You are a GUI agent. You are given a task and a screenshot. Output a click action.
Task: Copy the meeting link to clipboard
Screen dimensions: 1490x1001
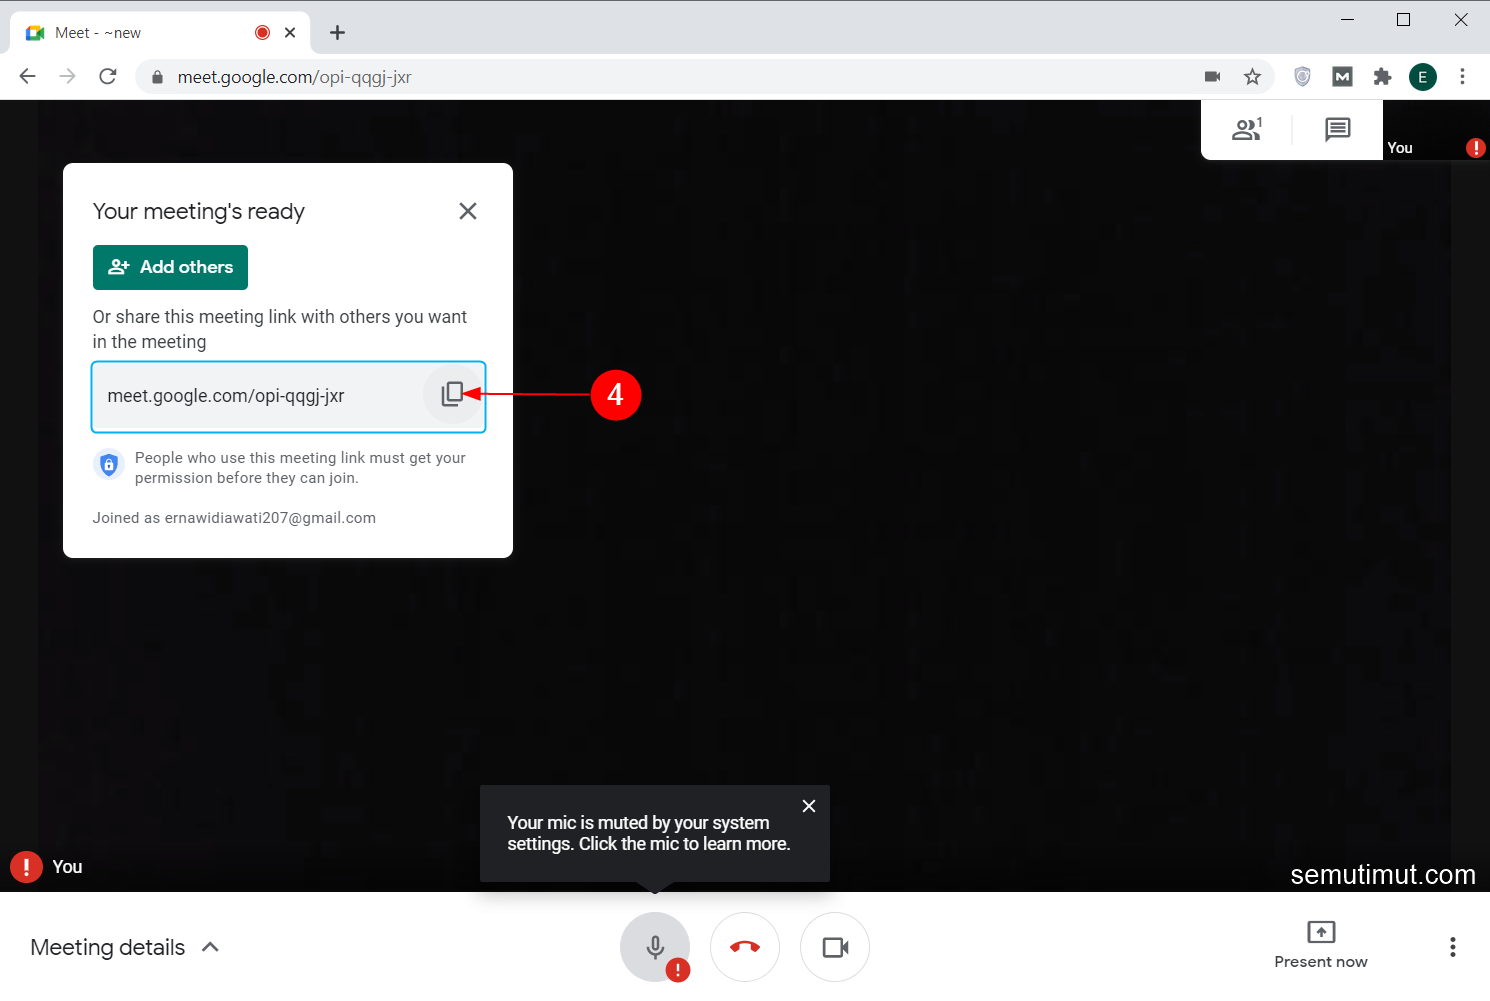pyautogui.click(x=453, y=393)
